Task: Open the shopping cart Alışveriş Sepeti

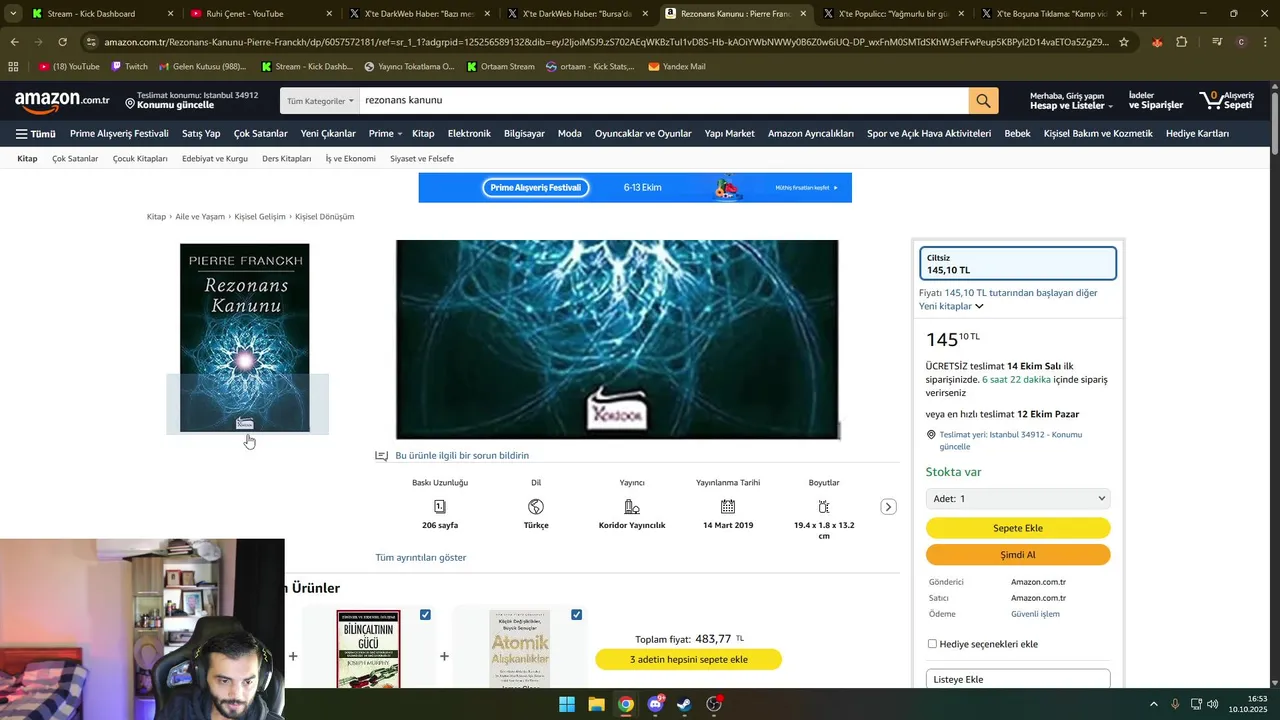Action: click(x=1227, y=101)
